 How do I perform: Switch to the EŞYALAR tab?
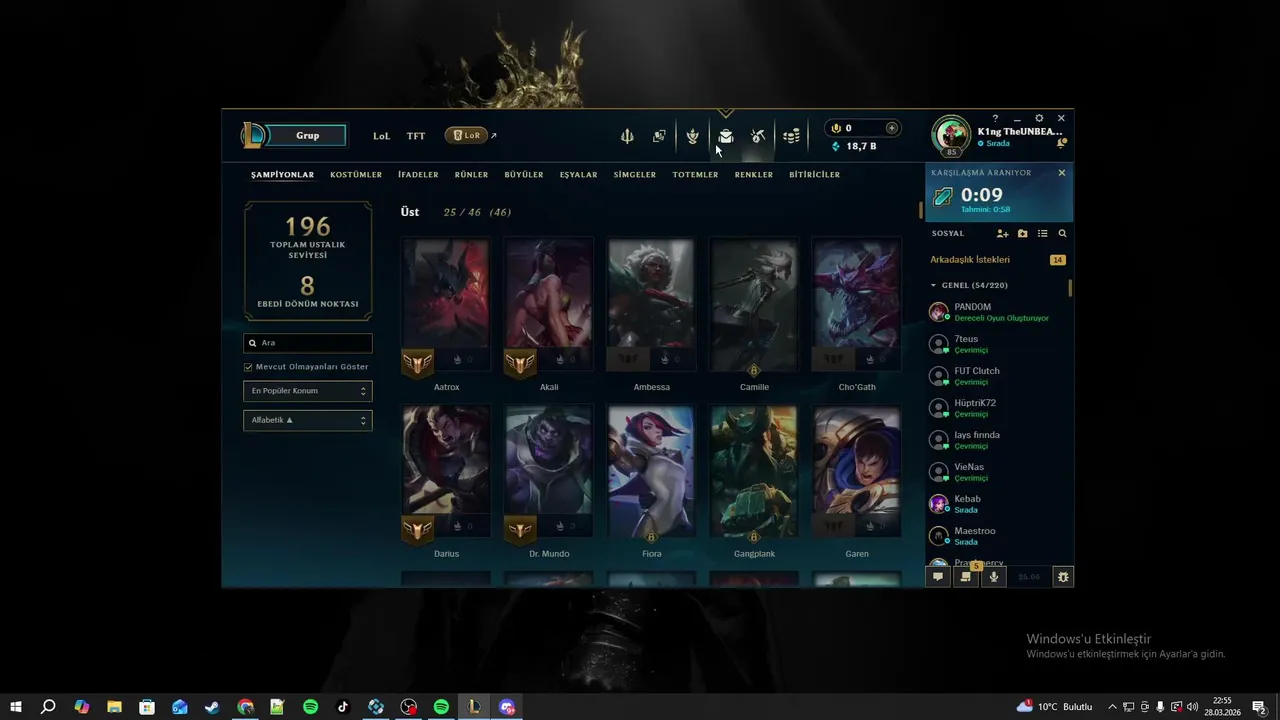pyautogui.click(x=578, y=175)
